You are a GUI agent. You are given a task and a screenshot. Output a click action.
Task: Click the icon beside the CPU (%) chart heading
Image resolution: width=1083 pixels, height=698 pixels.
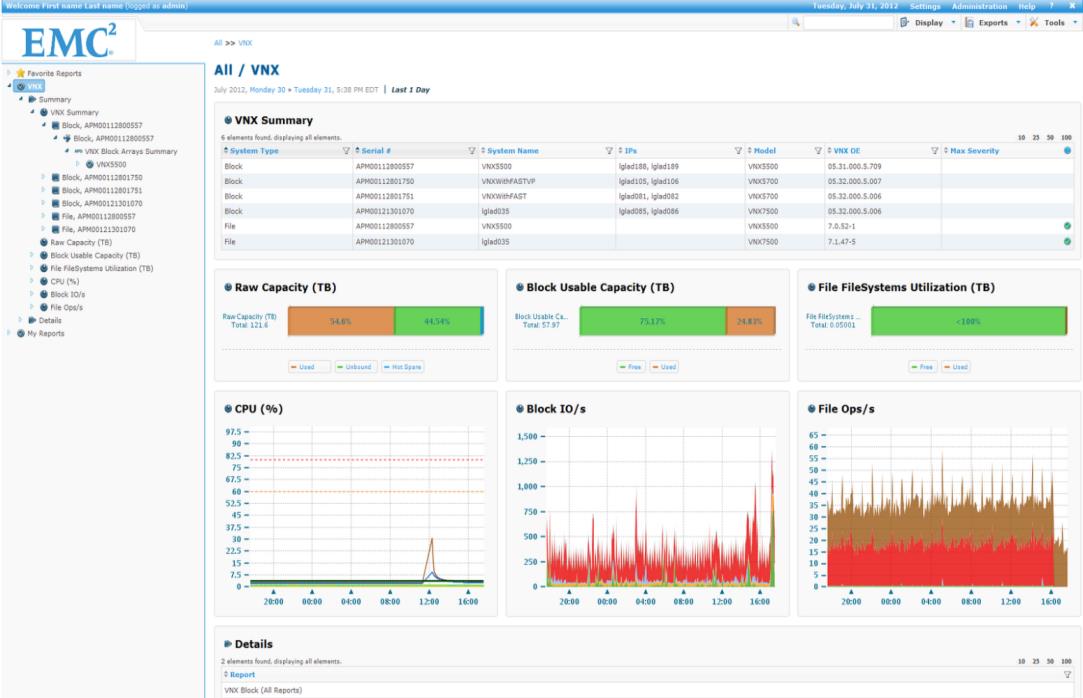[228, 409]
